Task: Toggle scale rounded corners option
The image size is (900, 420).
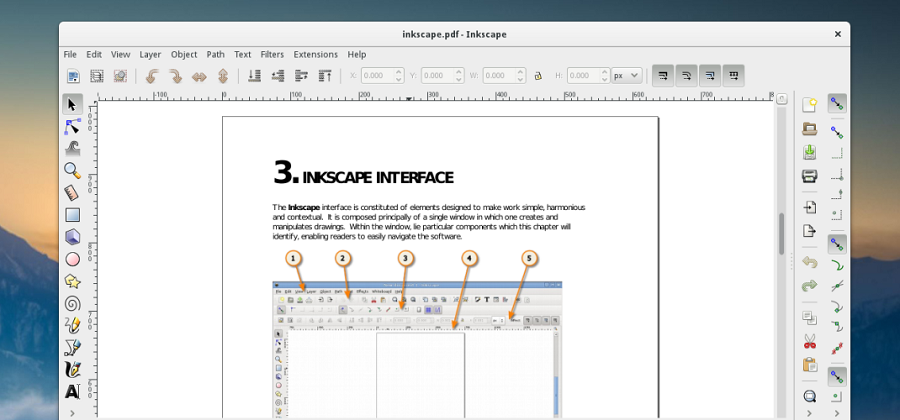Action: [686, 76]
